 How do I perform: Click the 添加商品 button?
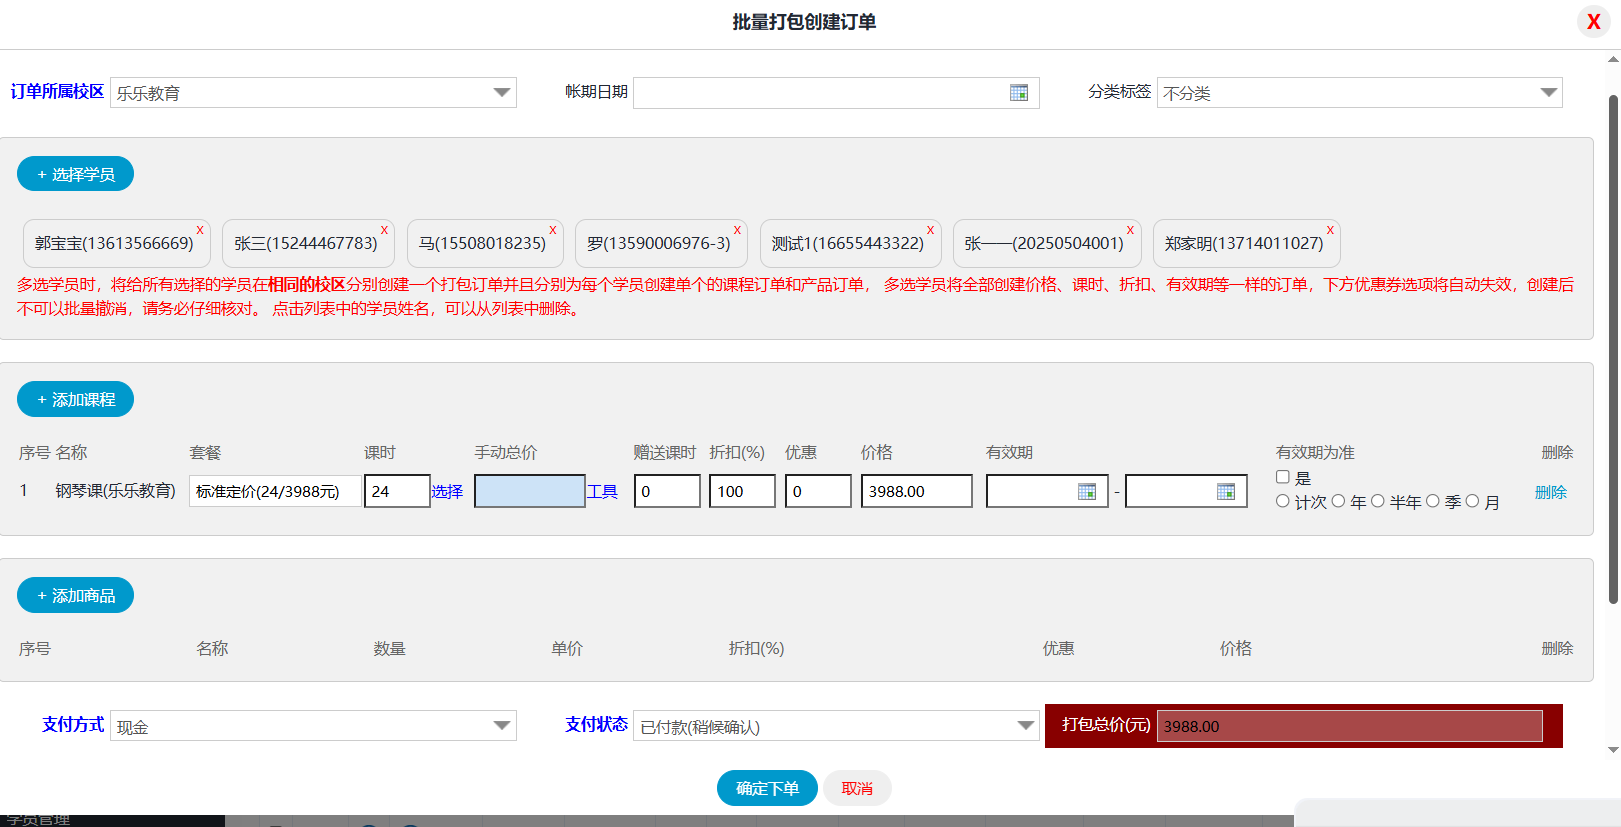coord(75,595)
